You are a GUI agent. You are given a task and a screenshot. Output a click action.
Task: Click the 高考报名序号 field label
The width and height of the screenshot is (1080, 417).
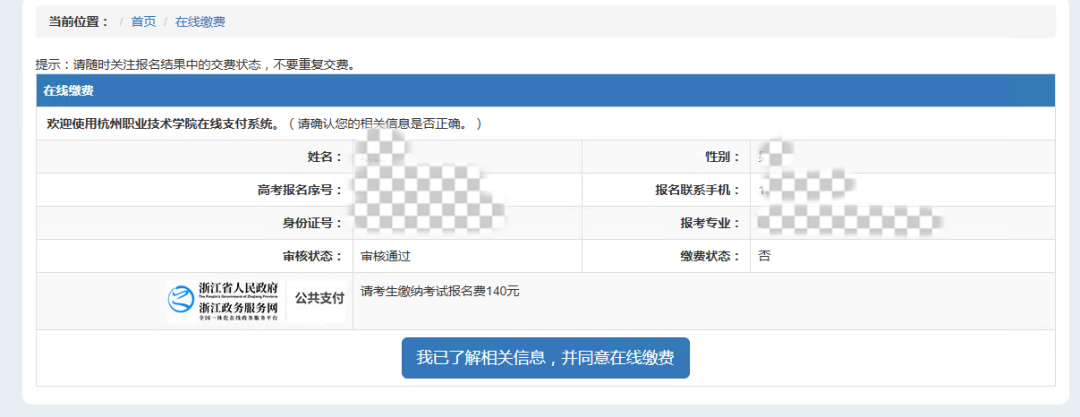point(300,190)
